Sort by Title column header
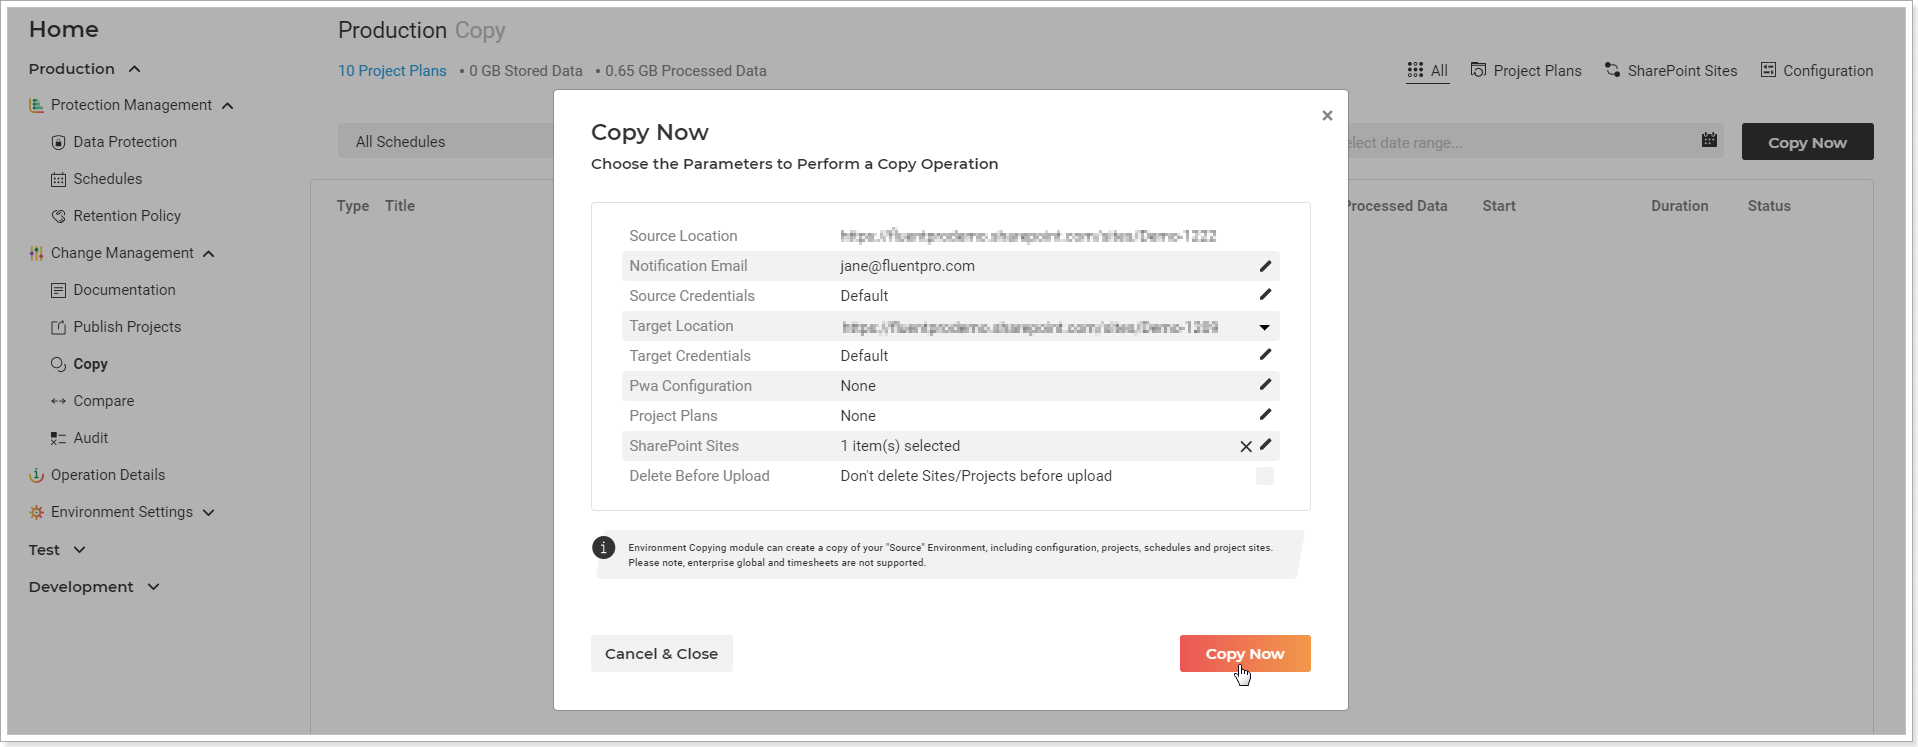The height and width of the screenshot is (747, 1918). [x=400, y=206]
